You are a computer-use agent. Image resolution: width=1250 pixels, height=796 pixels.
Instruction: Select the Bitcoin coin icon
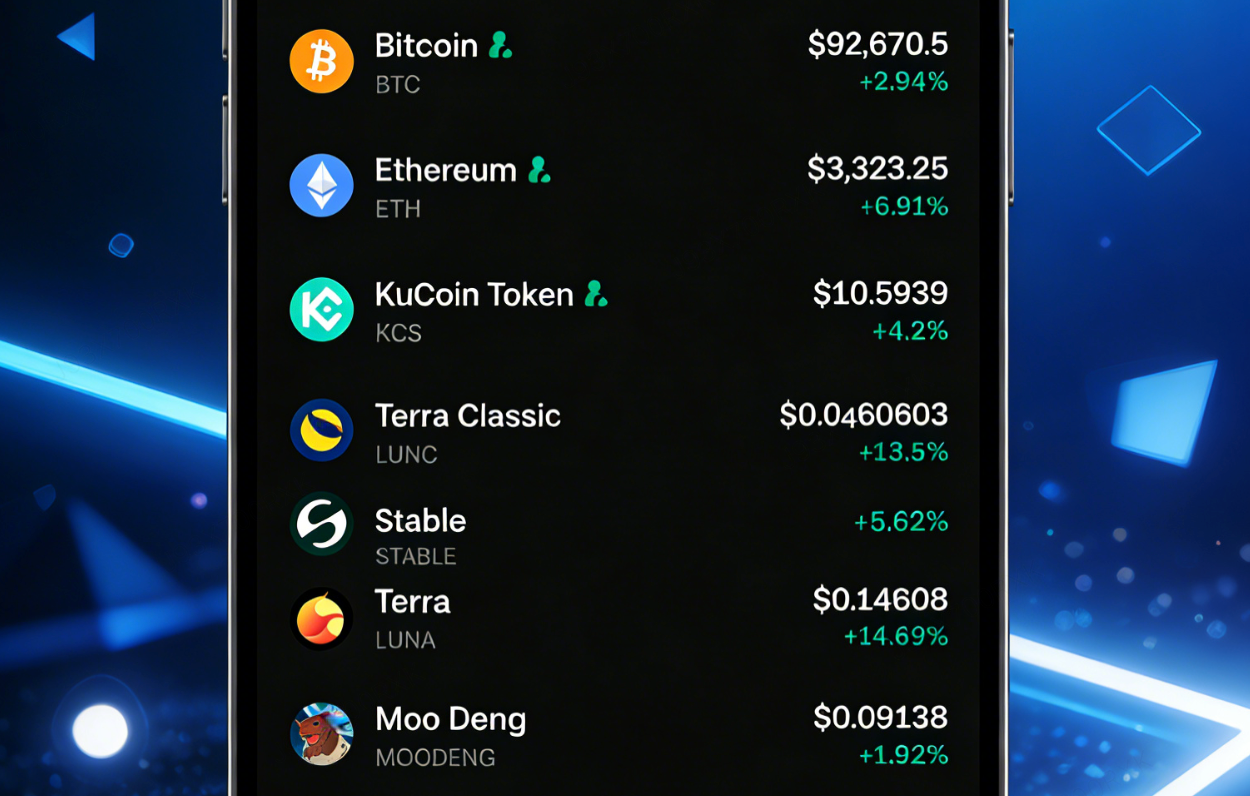pos(320,61)
